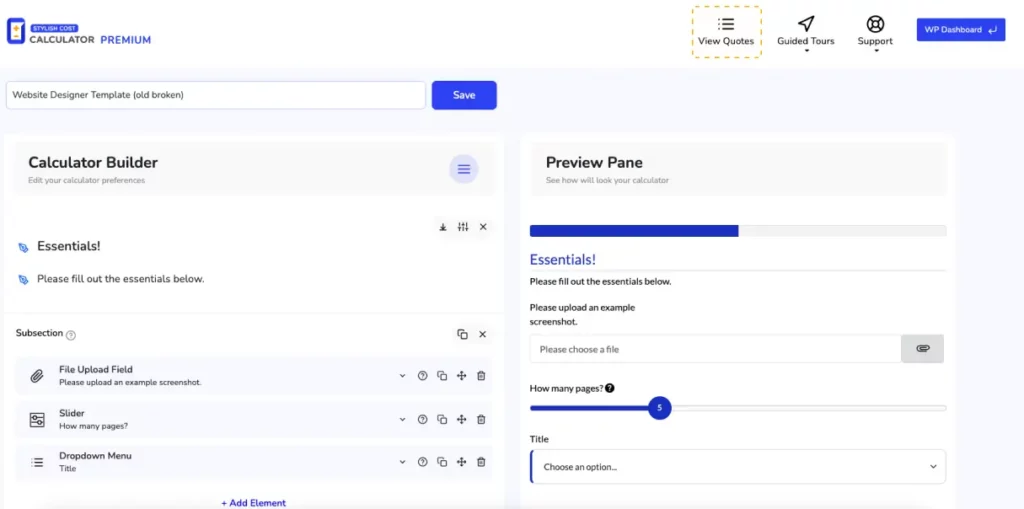
Task: Duplicate the Subsection
Action: 462,334
